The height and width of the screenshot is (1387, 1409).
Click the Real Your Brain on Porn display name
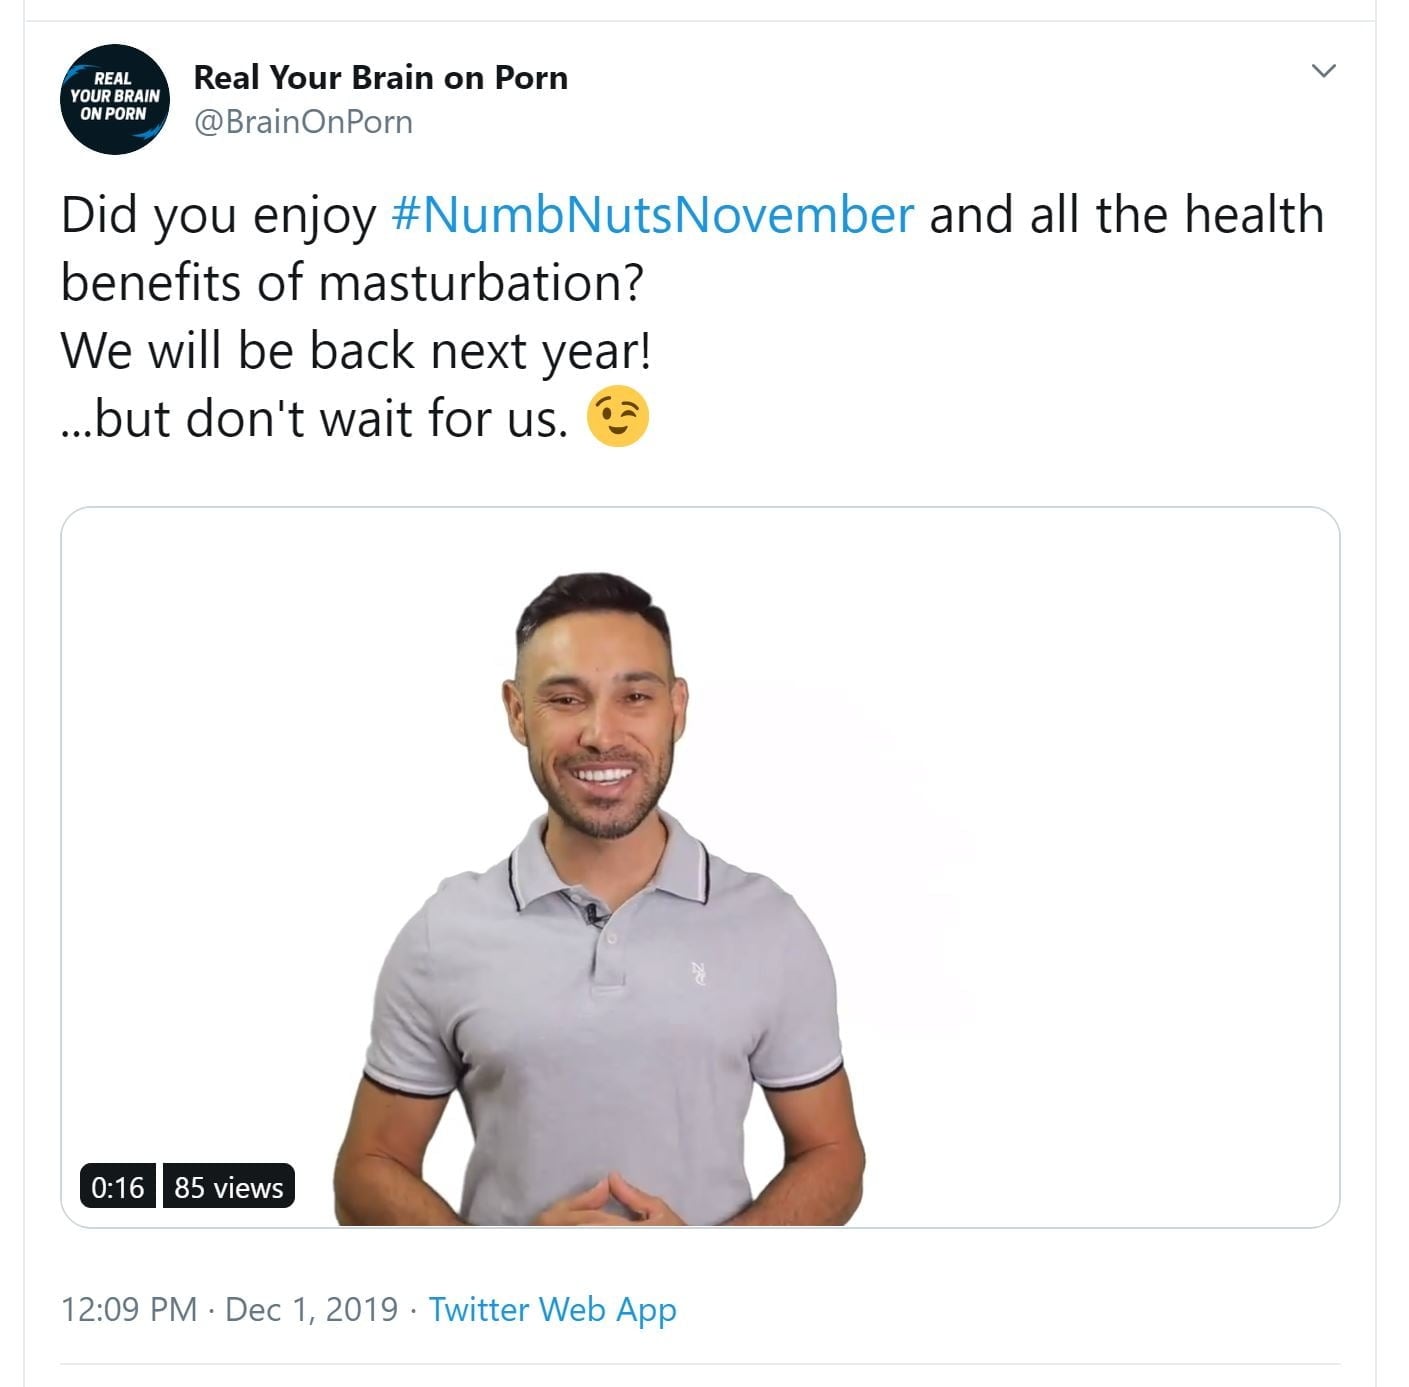[380, 77]
